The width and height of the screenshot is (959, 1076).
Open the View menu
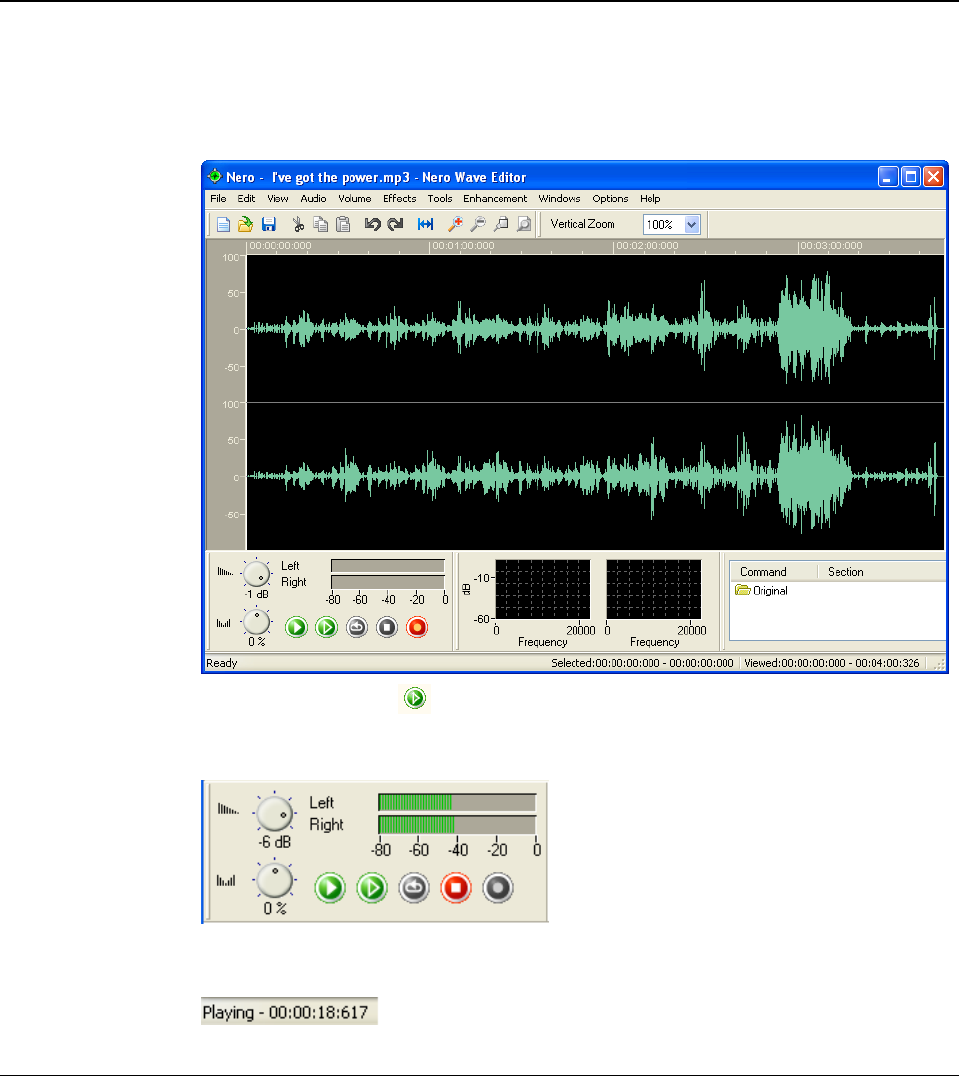(278, 199)
